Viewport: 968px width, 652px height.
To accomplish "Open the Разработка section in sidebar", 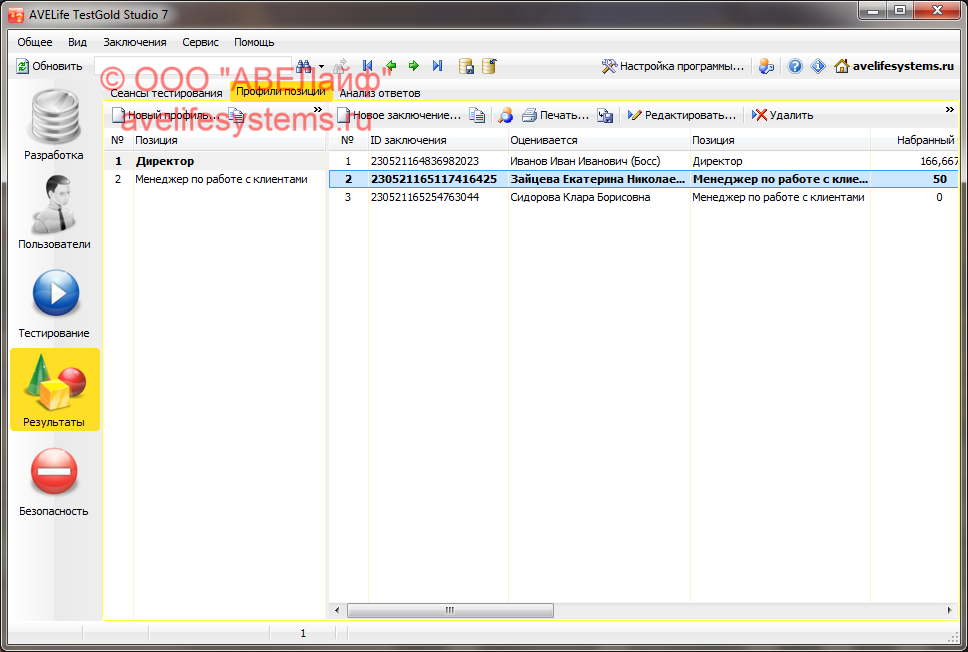I will [55, 125].
